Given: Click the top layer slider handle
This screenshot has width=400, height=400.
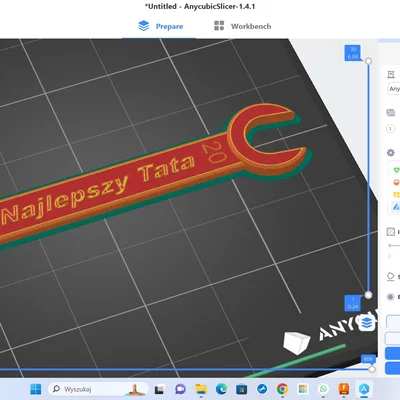Looking at the screenshot, I should 368,61.
